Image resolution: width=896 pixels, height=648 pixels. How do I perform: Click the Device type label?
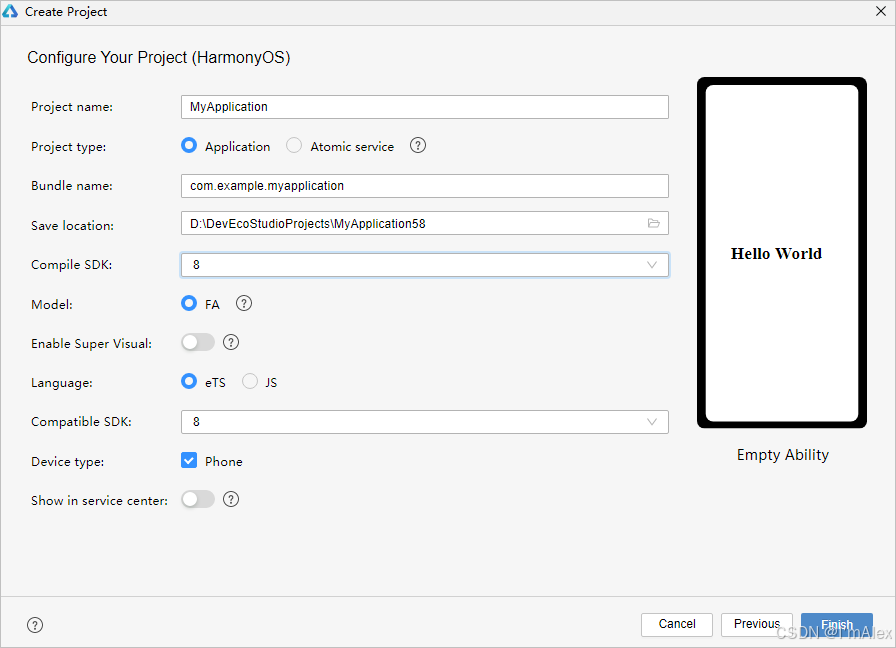tap(67, 462)
